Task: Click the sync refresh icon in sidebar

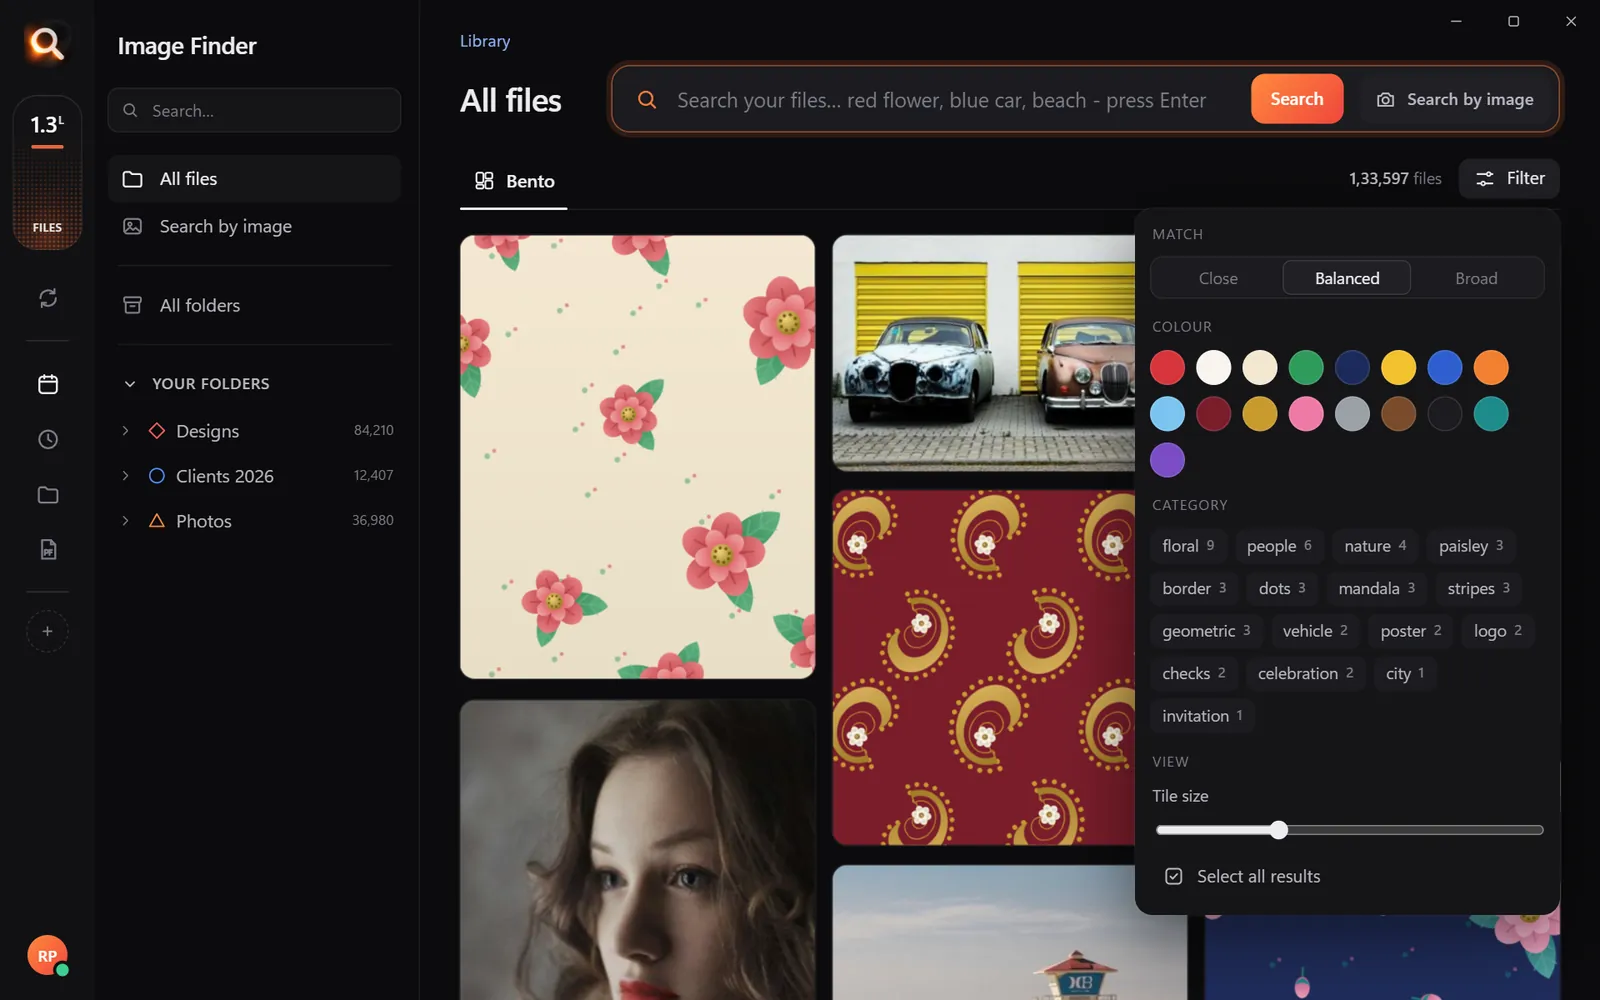Action: [x=47, y=298]
